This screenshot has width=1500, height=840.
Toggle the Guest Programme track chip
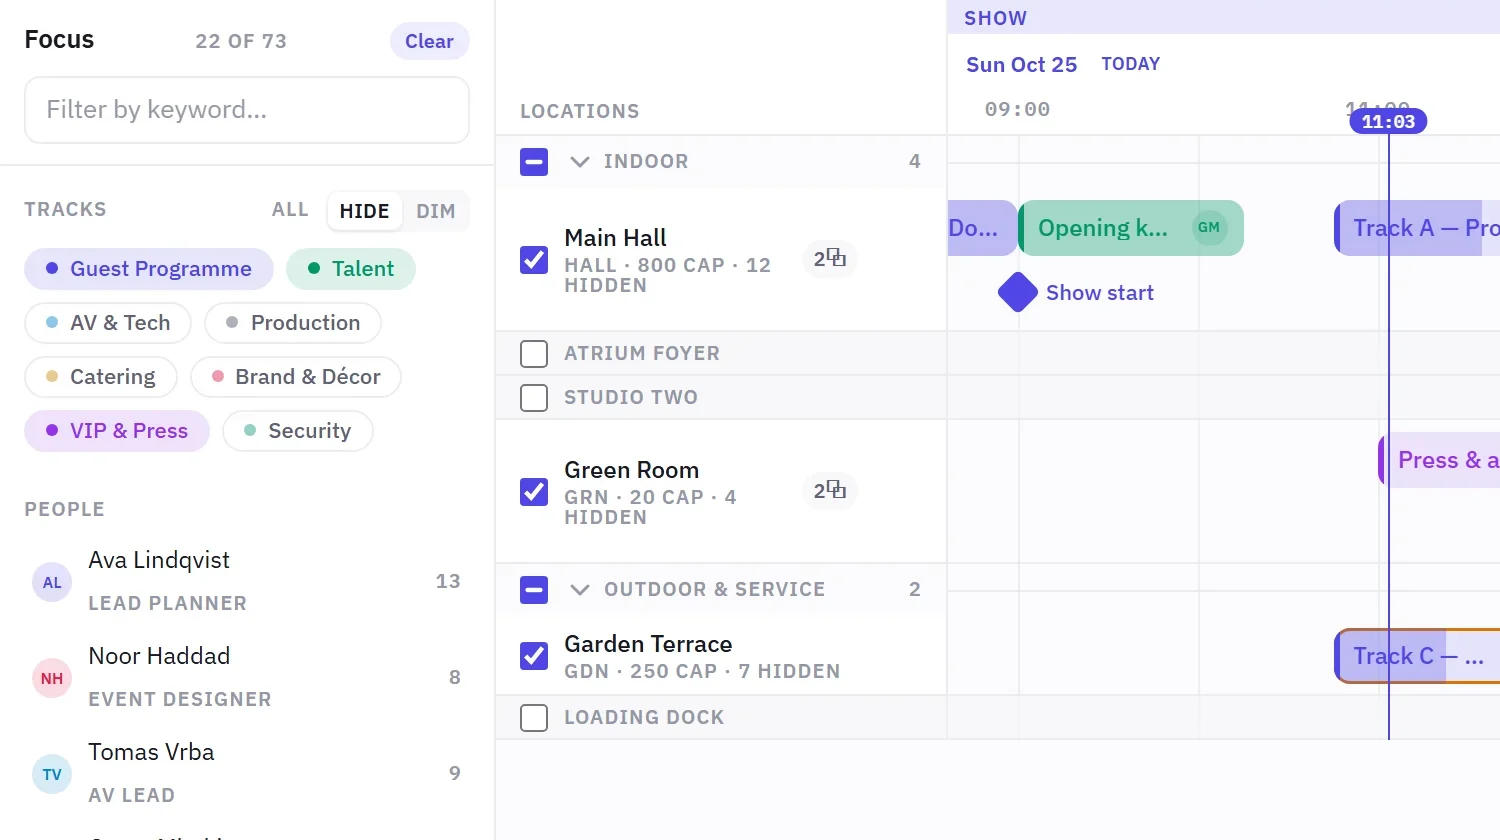[149, 269]
